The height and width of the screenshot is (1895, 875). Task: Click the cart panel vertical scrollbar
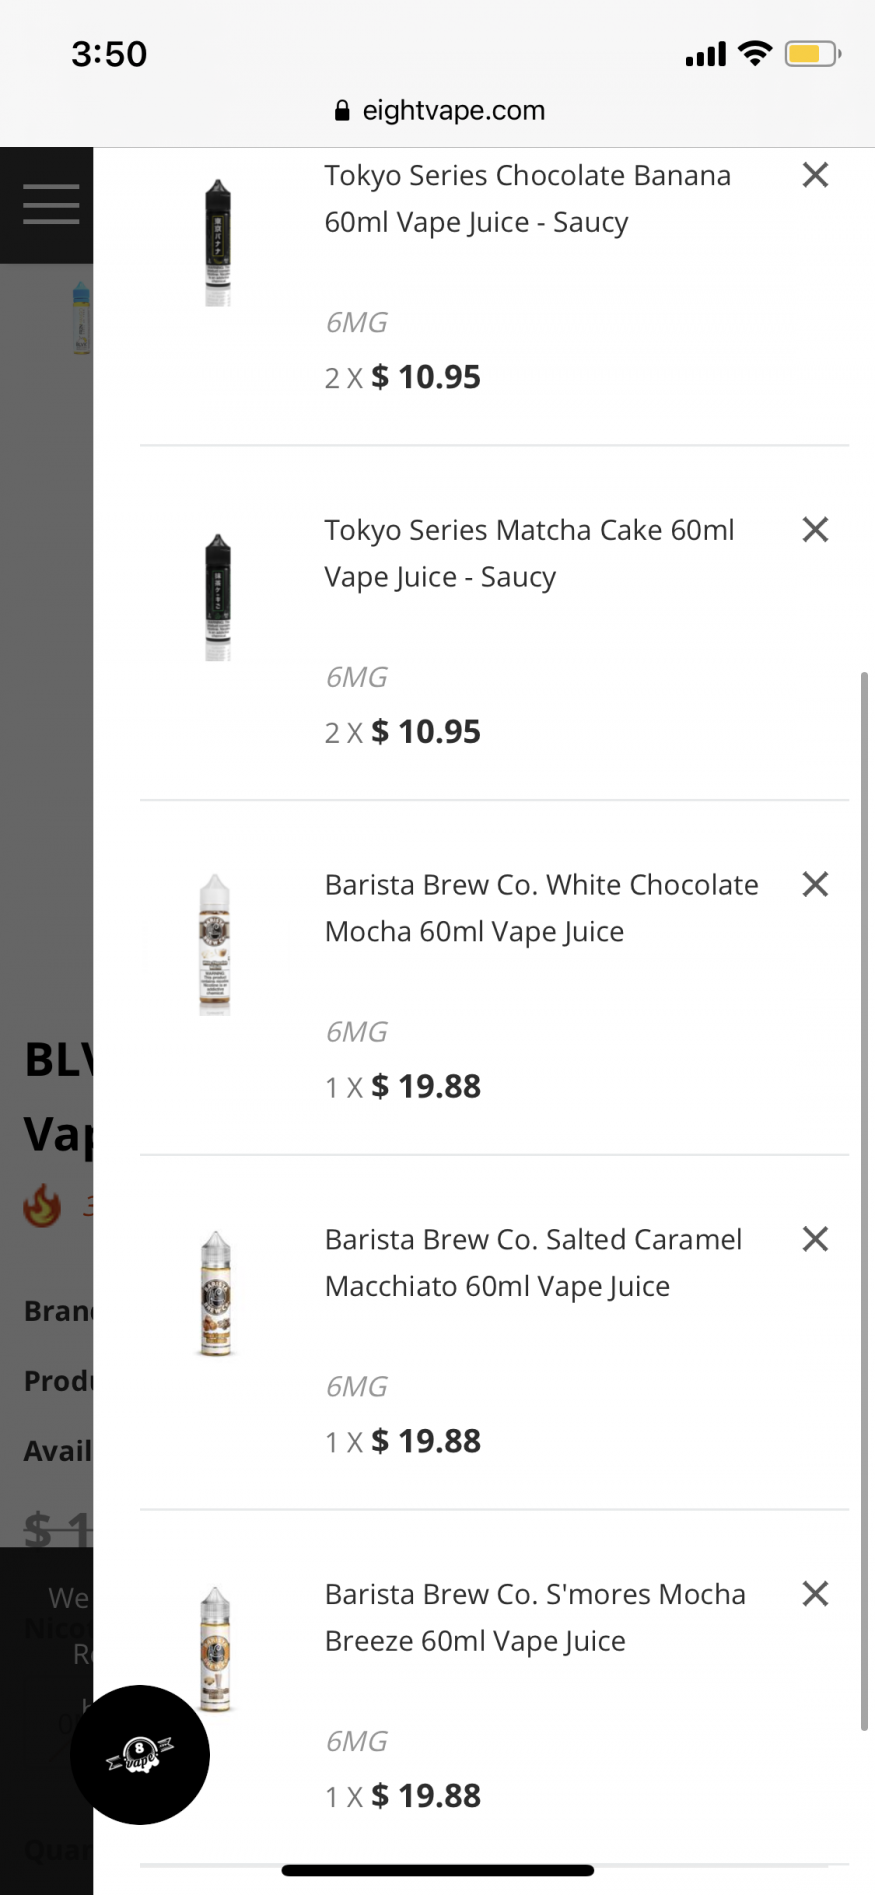point(864,1200)
